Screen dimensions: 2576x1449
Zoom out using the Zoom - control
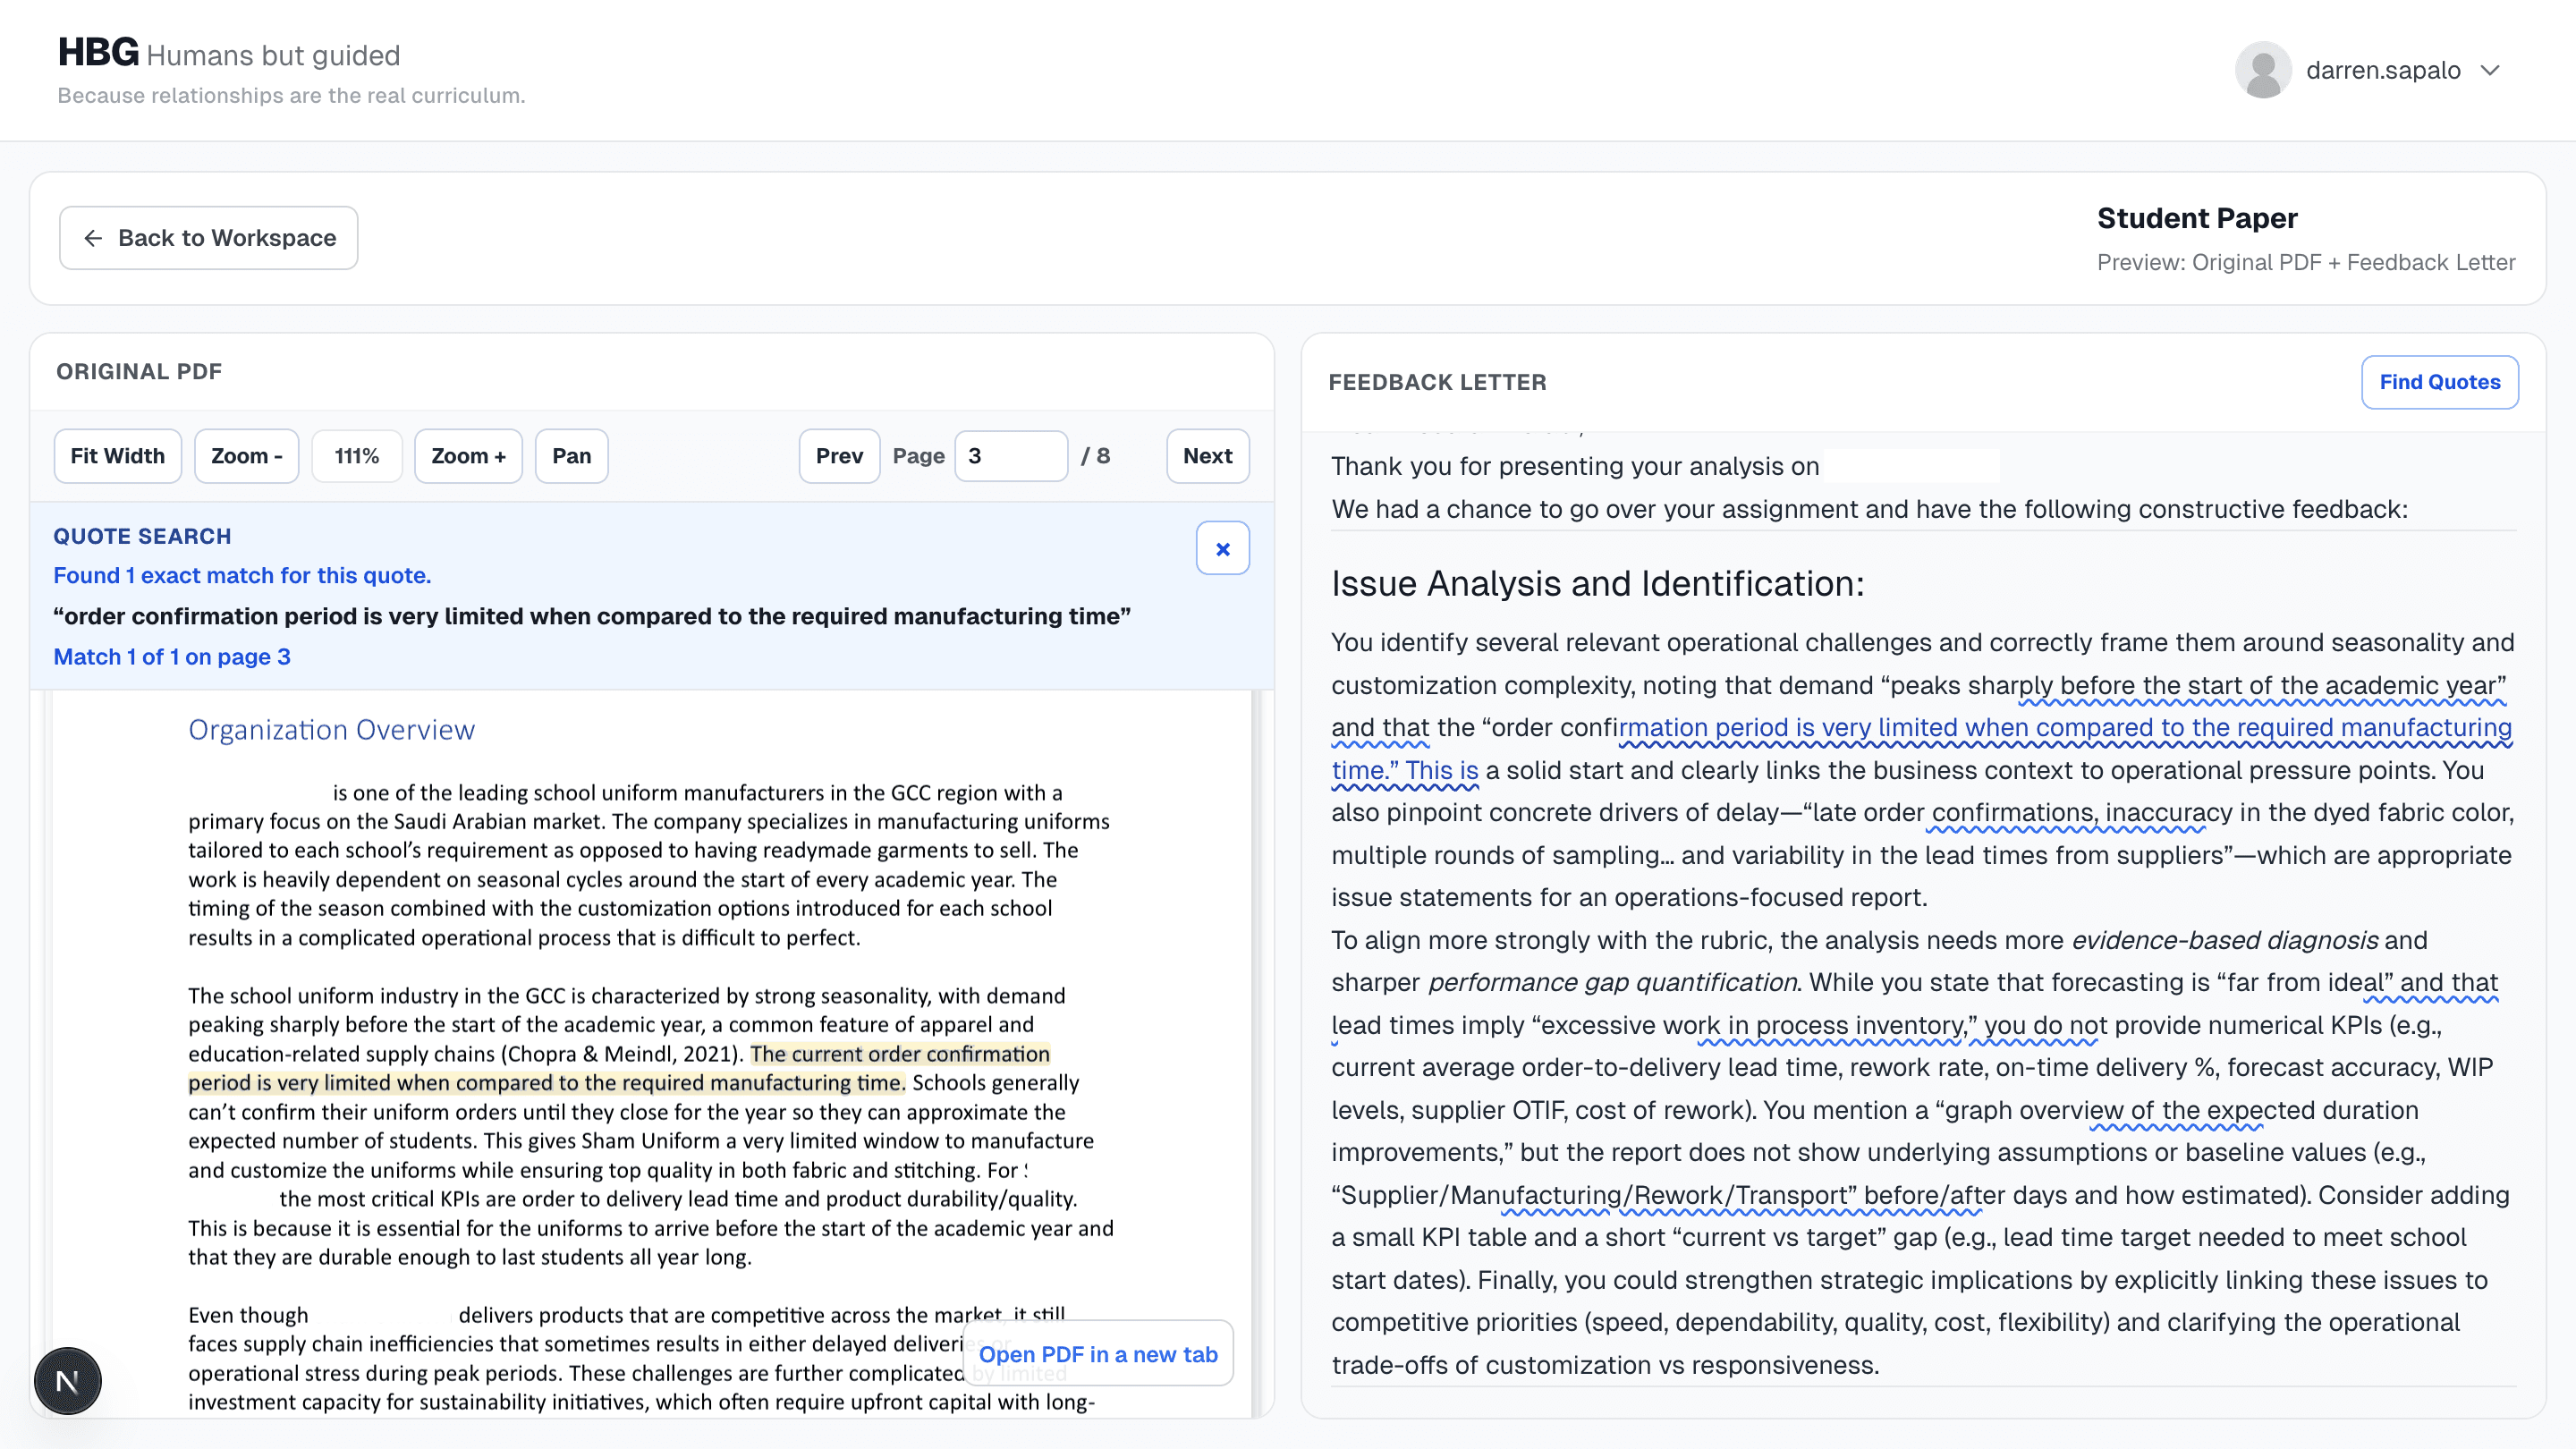(x=246, y=456)
